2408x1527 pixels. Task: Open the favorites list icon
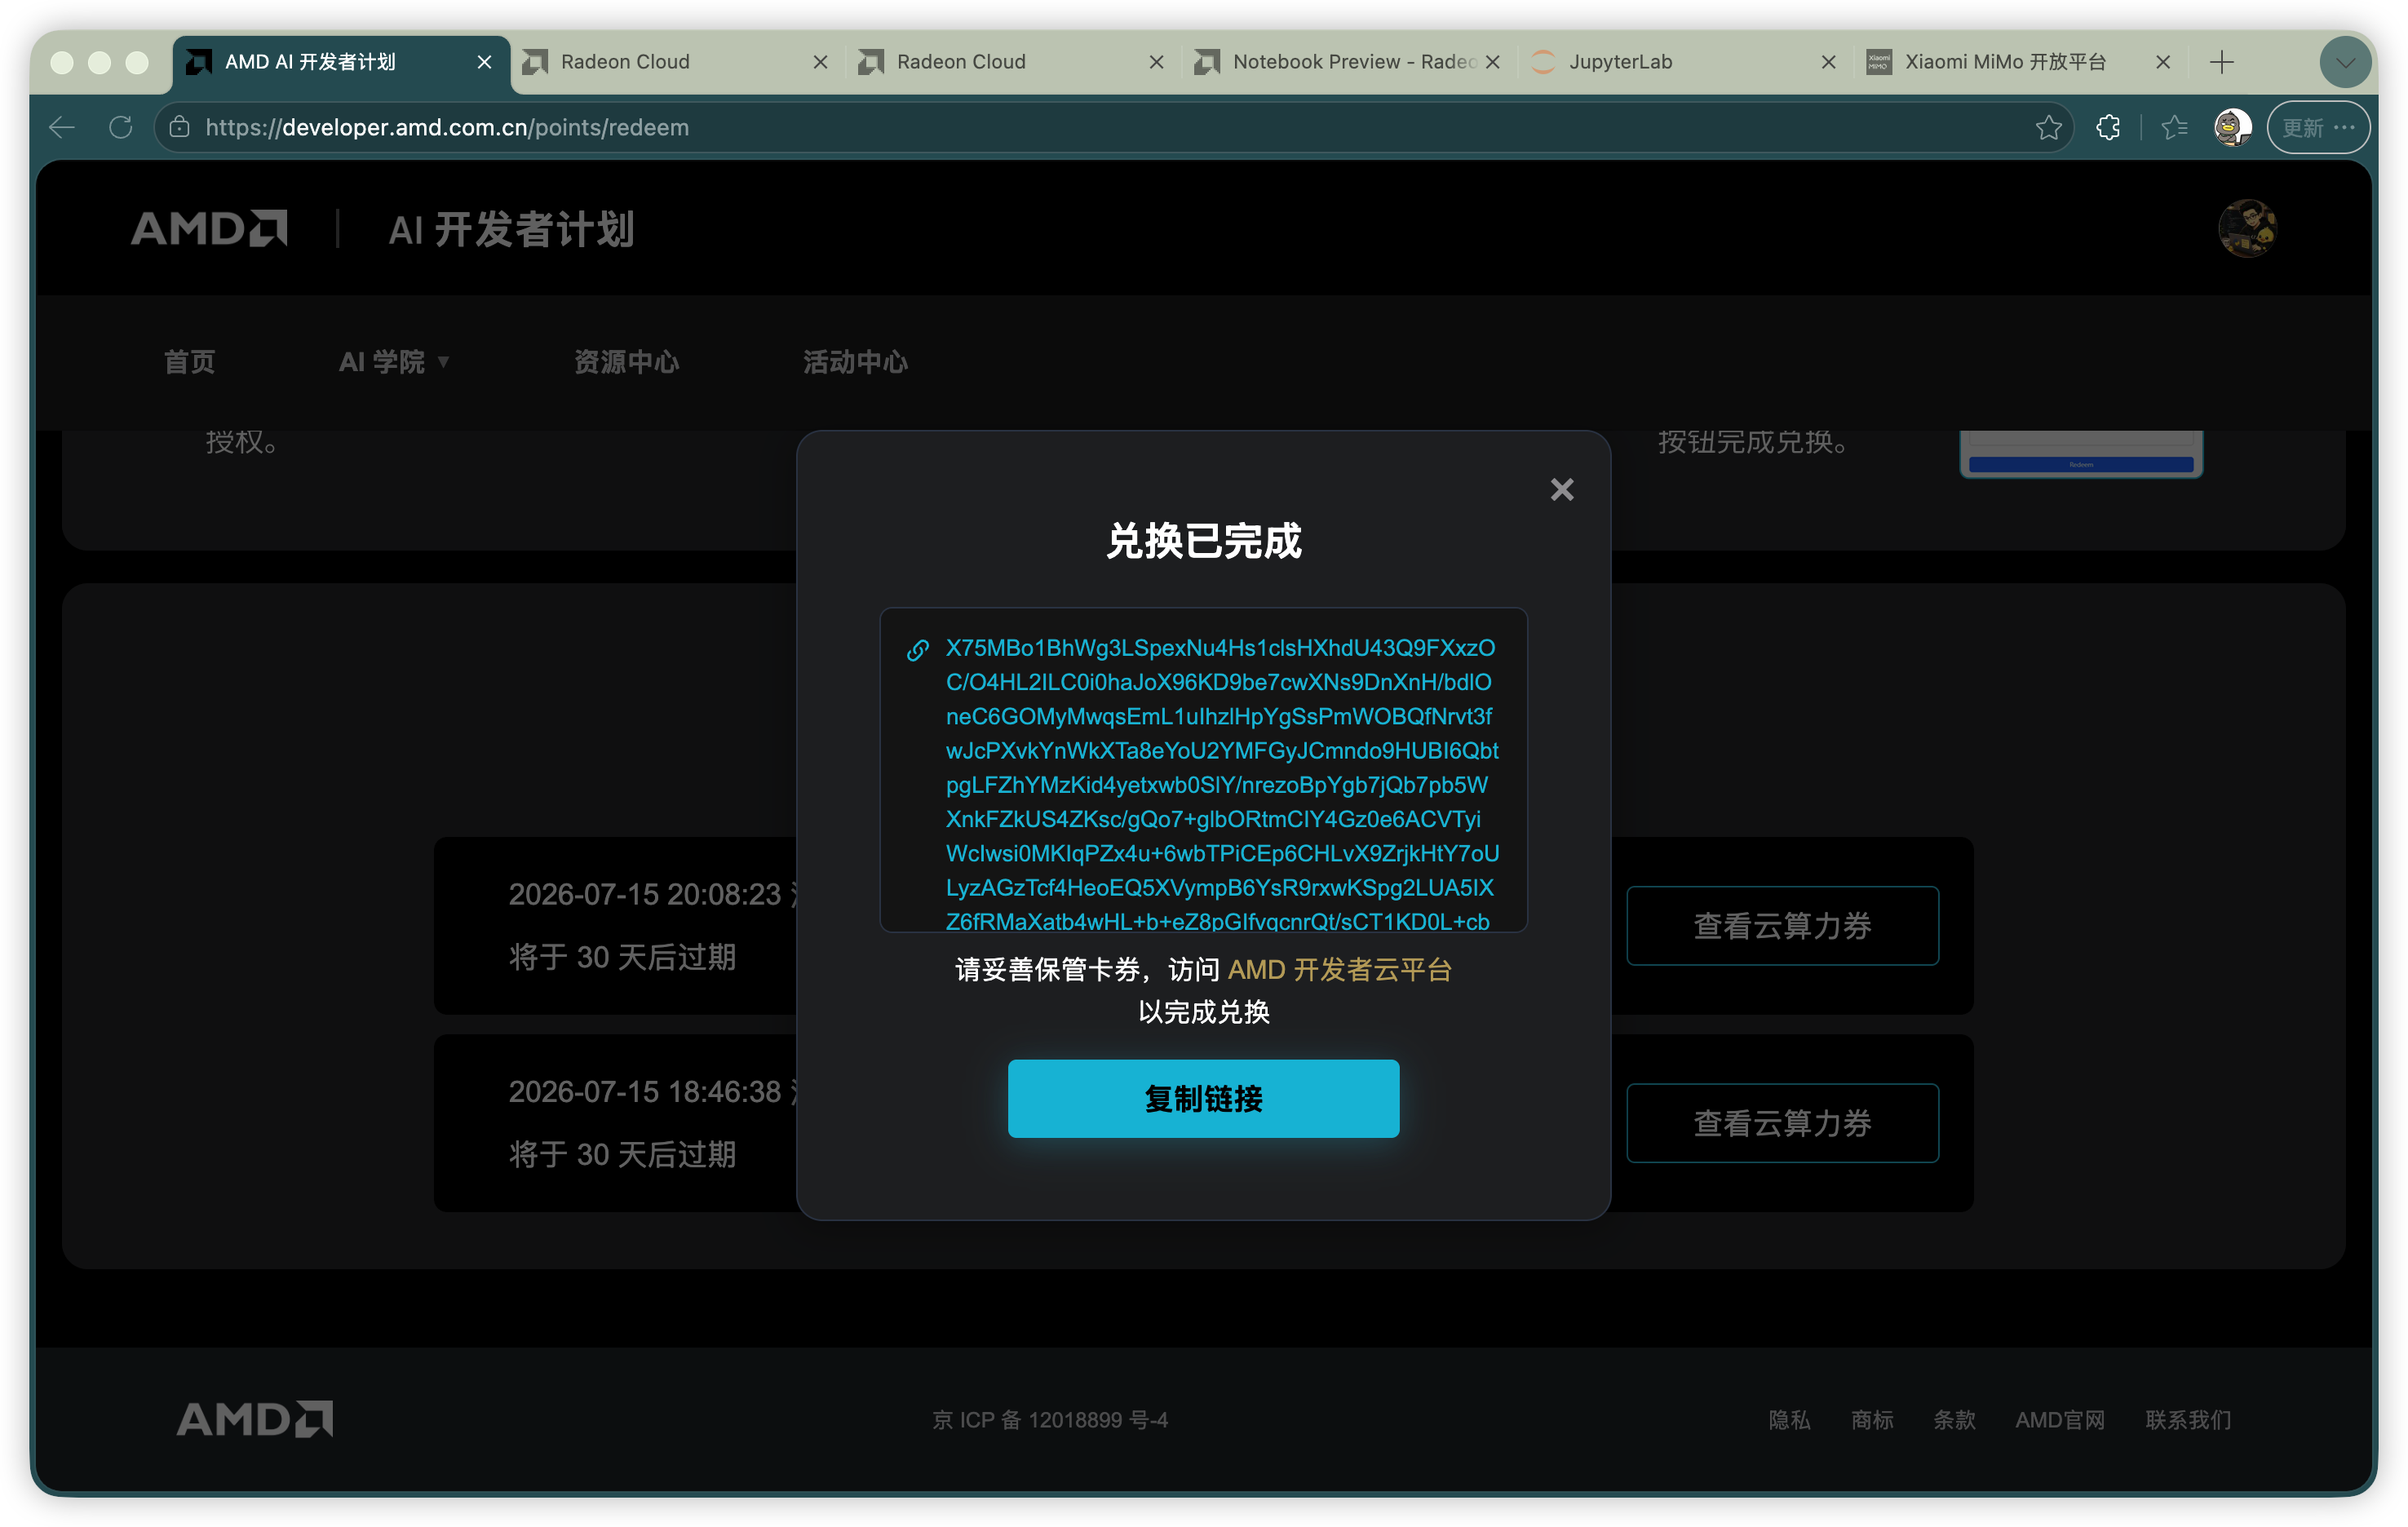tap(2174, 127)
